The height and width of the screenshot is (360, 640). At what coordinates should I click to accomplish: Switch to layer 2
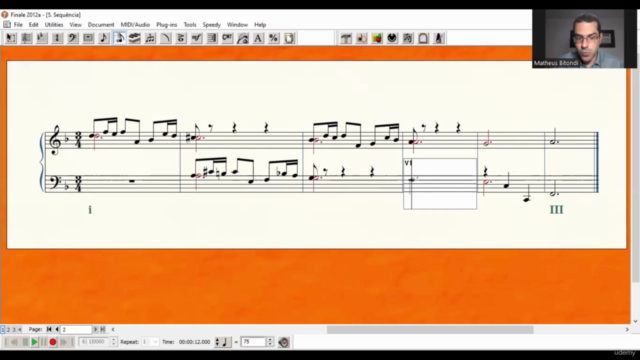click(x=8, y=329)
